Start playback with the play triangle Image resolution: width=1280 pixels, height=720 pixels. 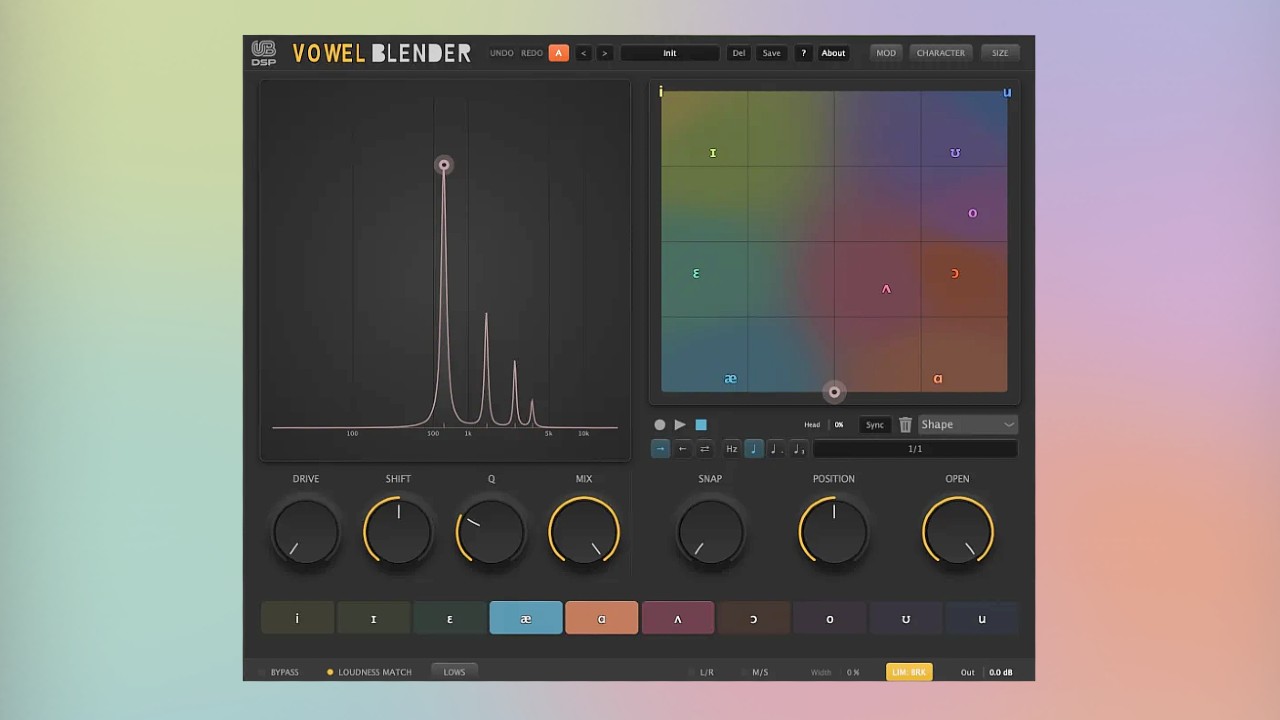(680, 425)
